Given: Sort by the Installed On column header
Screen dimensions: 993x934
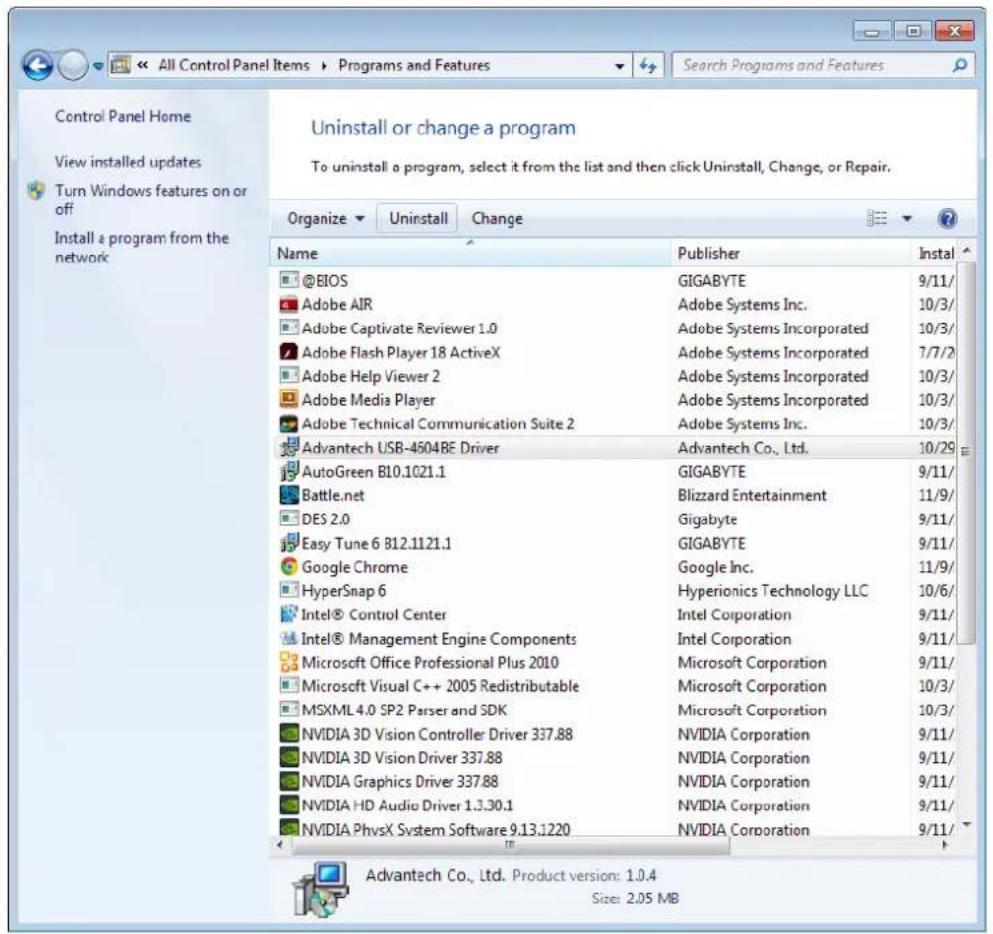Looking at the screenshot, I should point(936,253).
